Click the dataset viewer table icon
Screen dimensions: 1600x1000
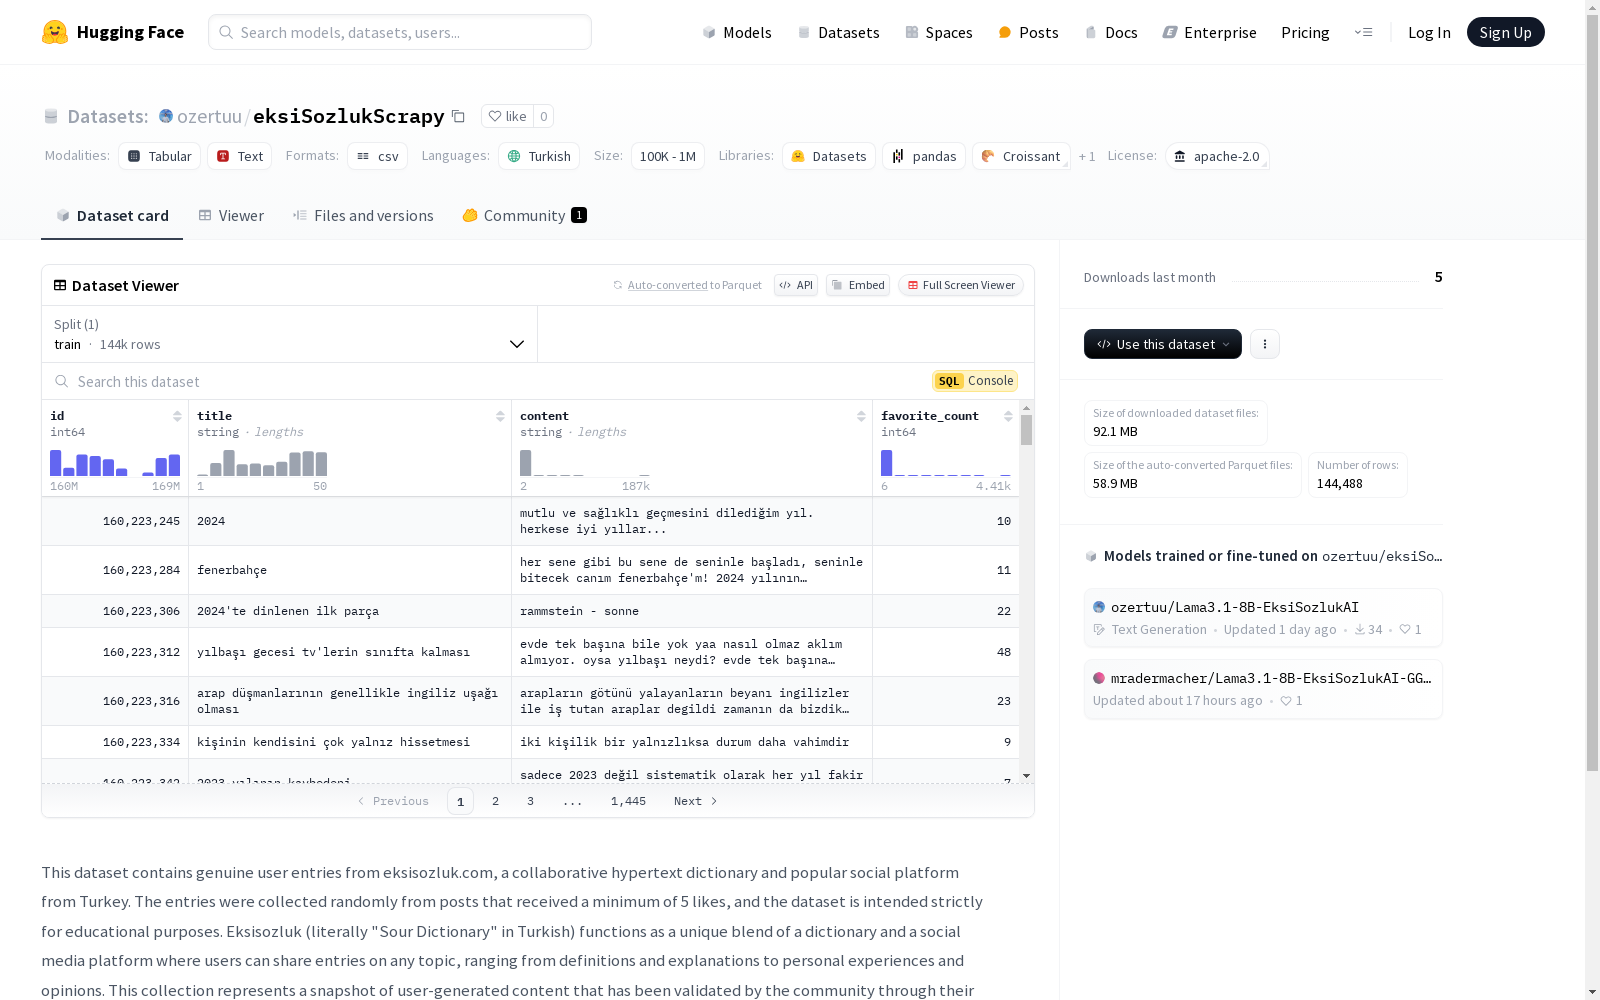coord(60,285)
